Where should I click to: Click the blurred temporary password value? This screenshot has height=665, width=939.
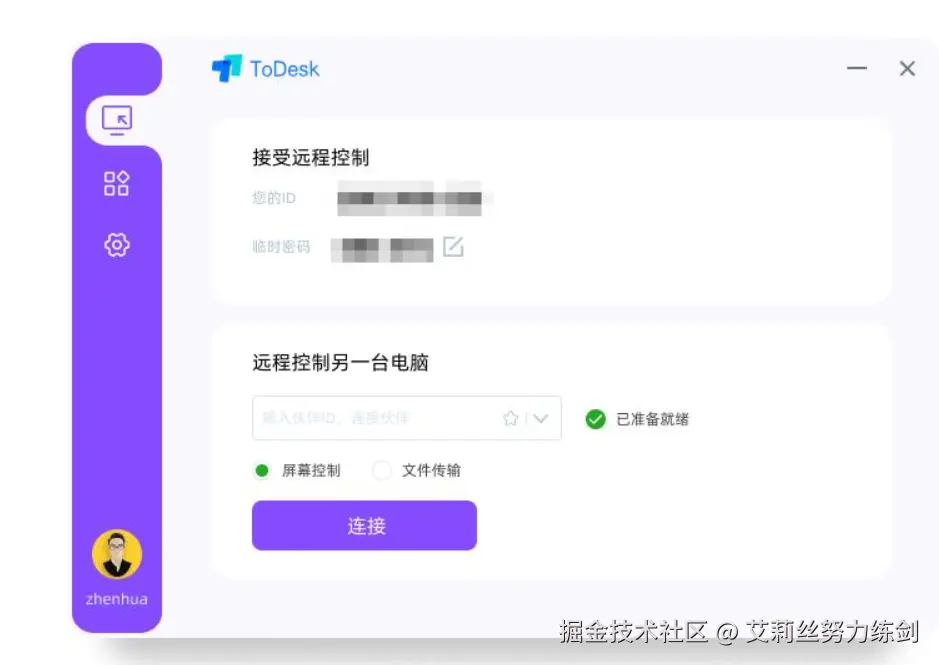(x=382, y=249)
